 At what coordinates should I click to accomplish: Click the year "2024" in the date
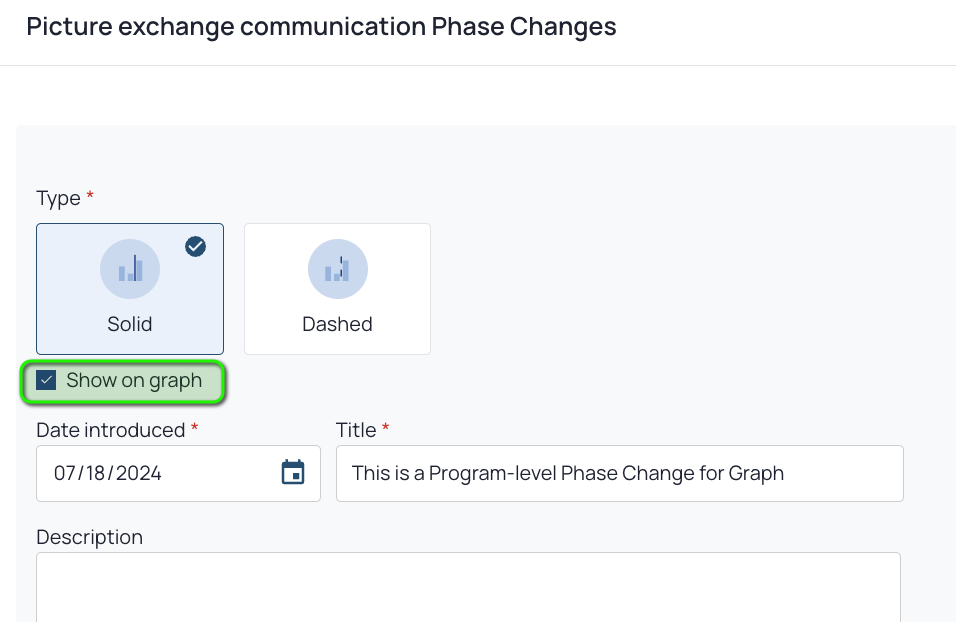138,473
